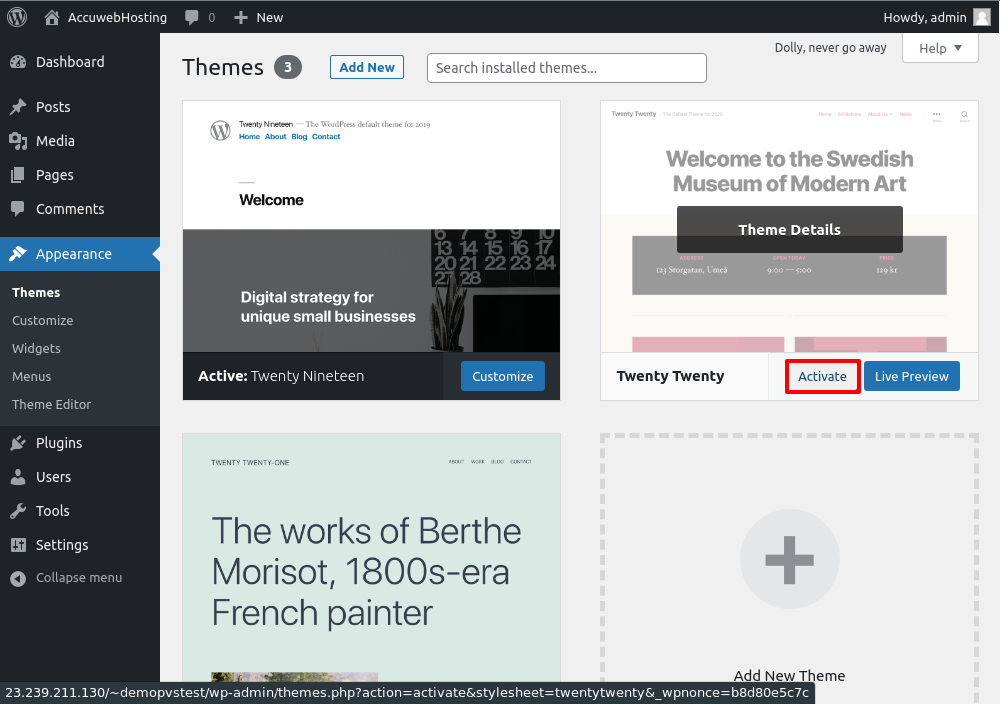Viewport: 1000px width, 704px height.
Task: Click the Collapse menu arrow icon
Action: tap(18, 578)
